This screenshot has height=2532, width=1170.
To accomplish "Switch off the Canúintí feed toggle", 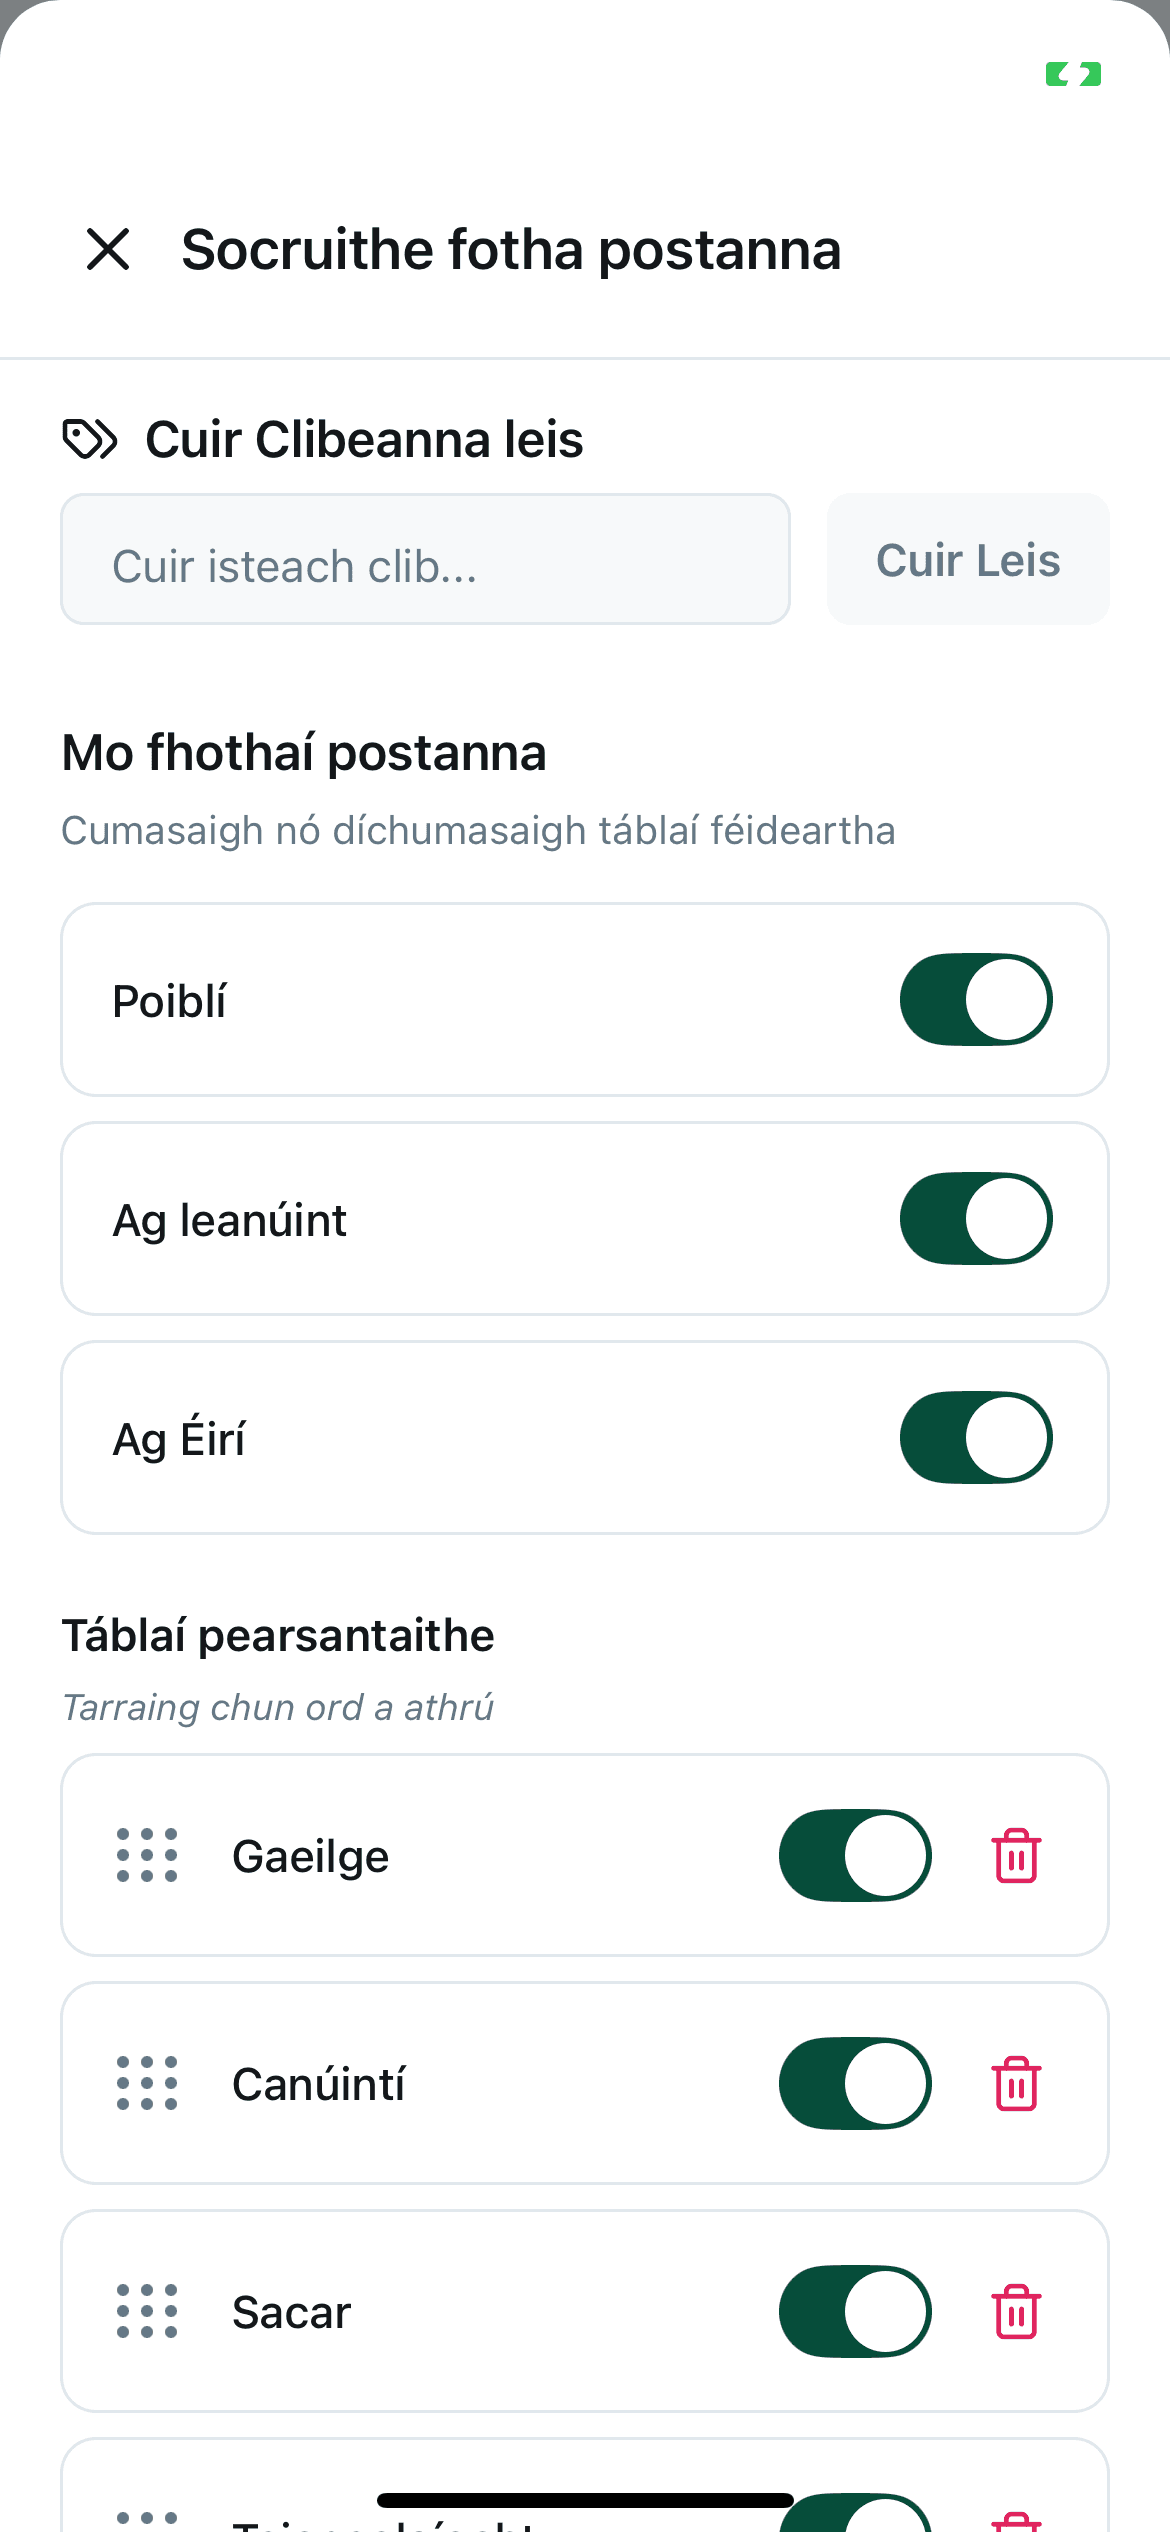I will (x=855, y=2084).
